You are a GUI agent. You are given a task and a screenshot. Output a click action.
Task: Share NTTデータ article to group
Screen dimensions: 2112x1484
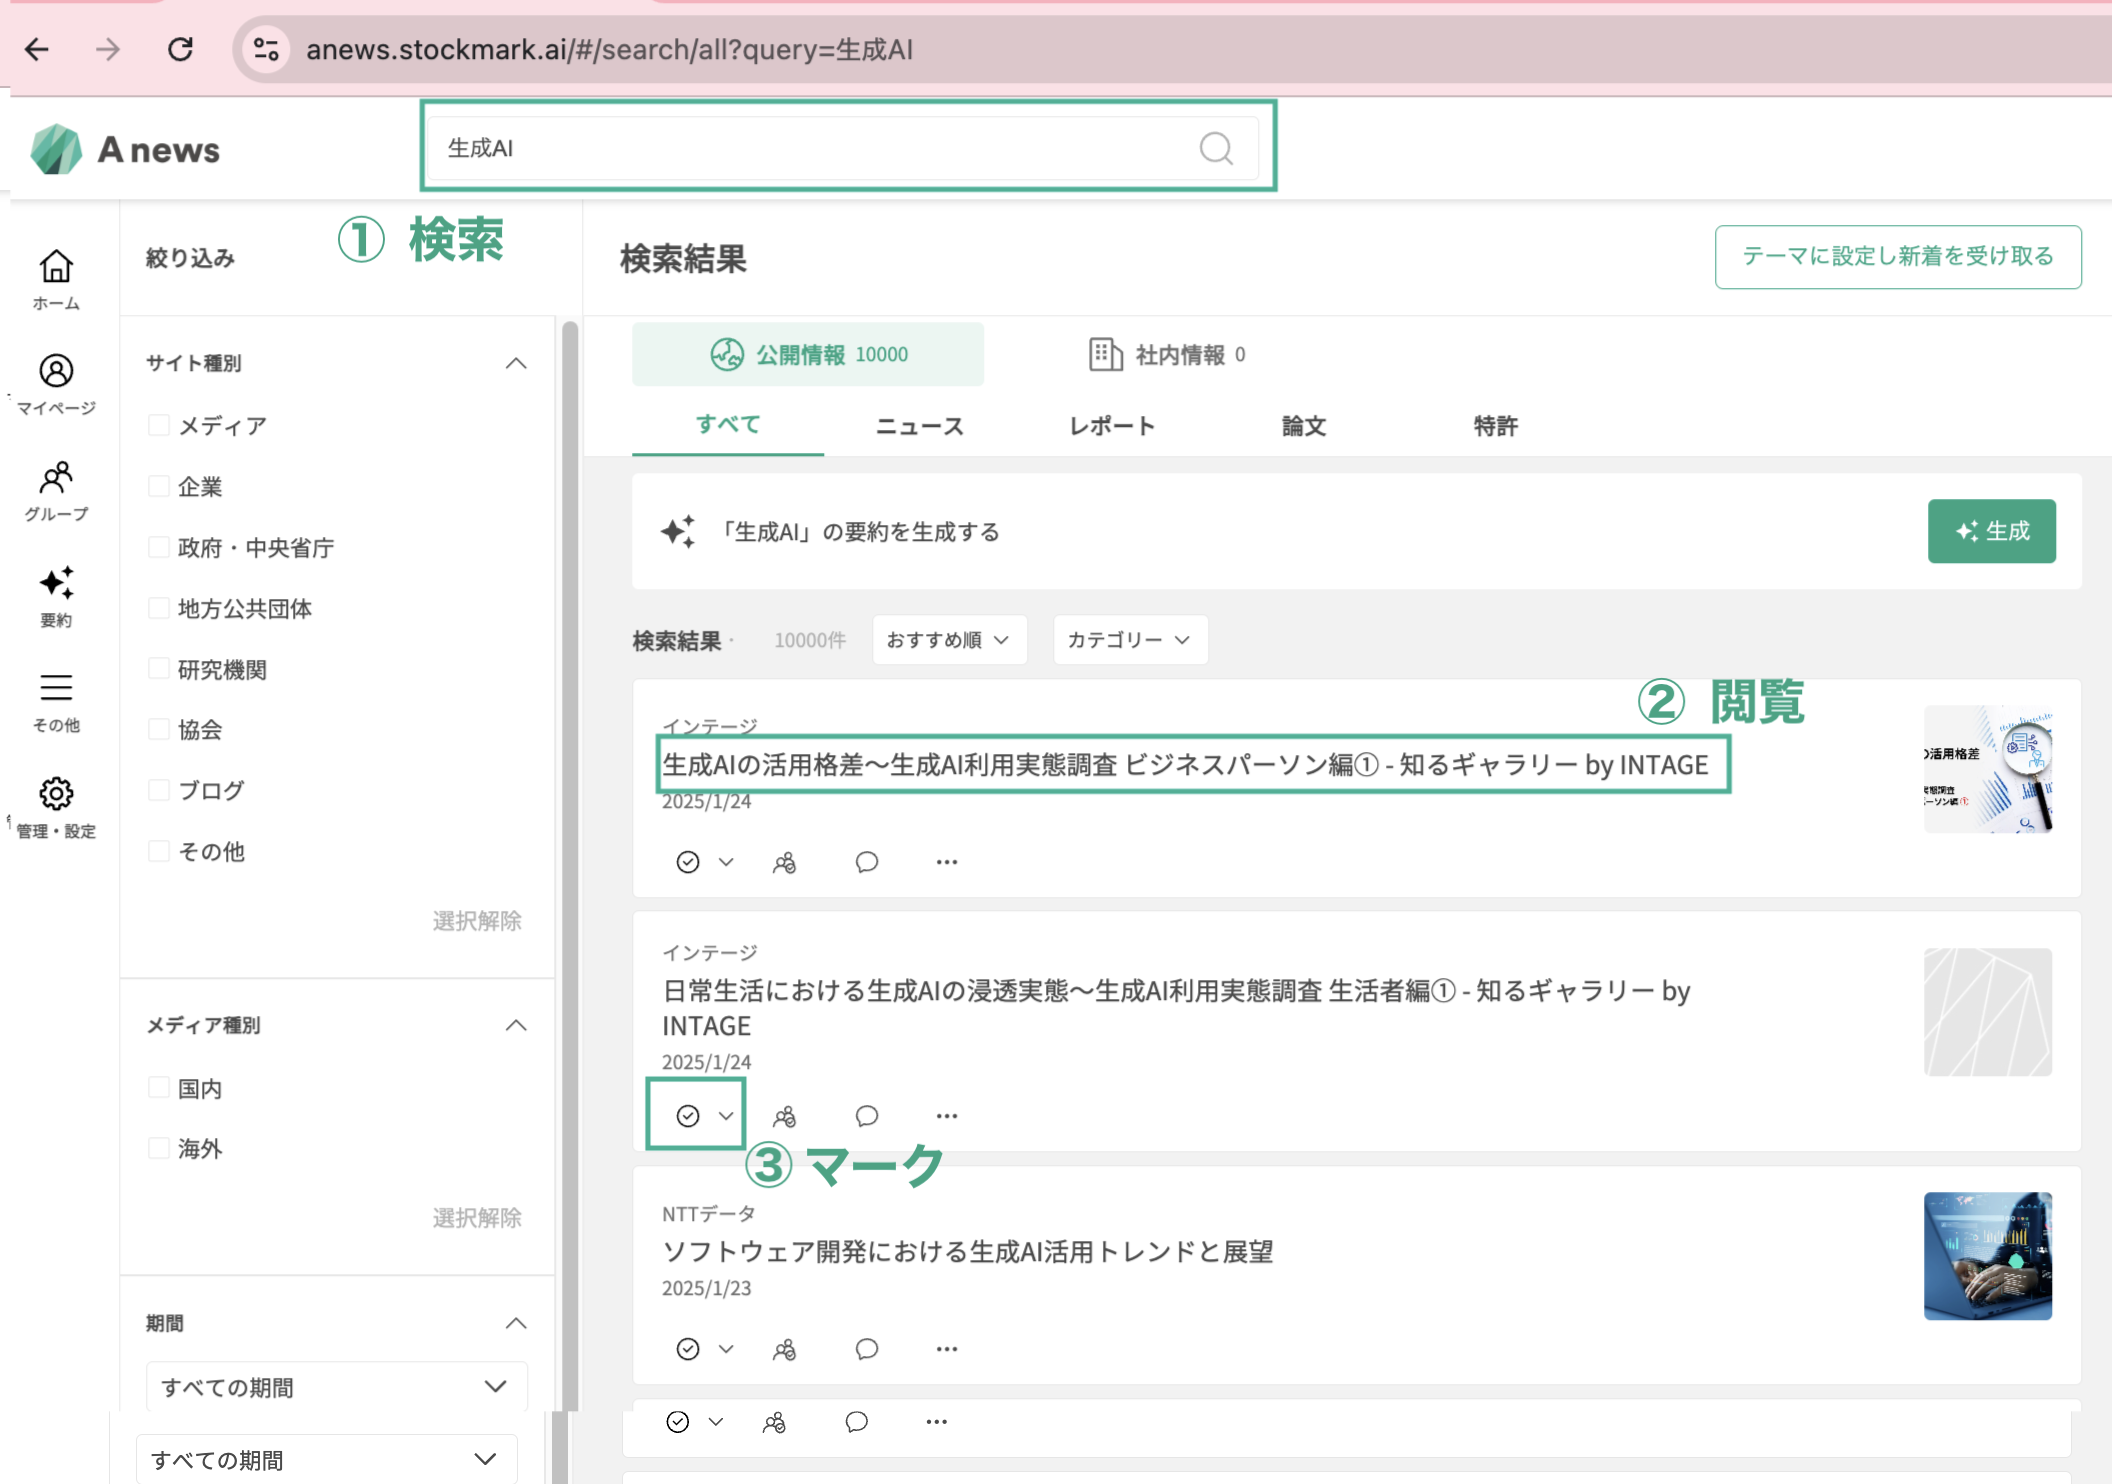[x=784, y=1349]
